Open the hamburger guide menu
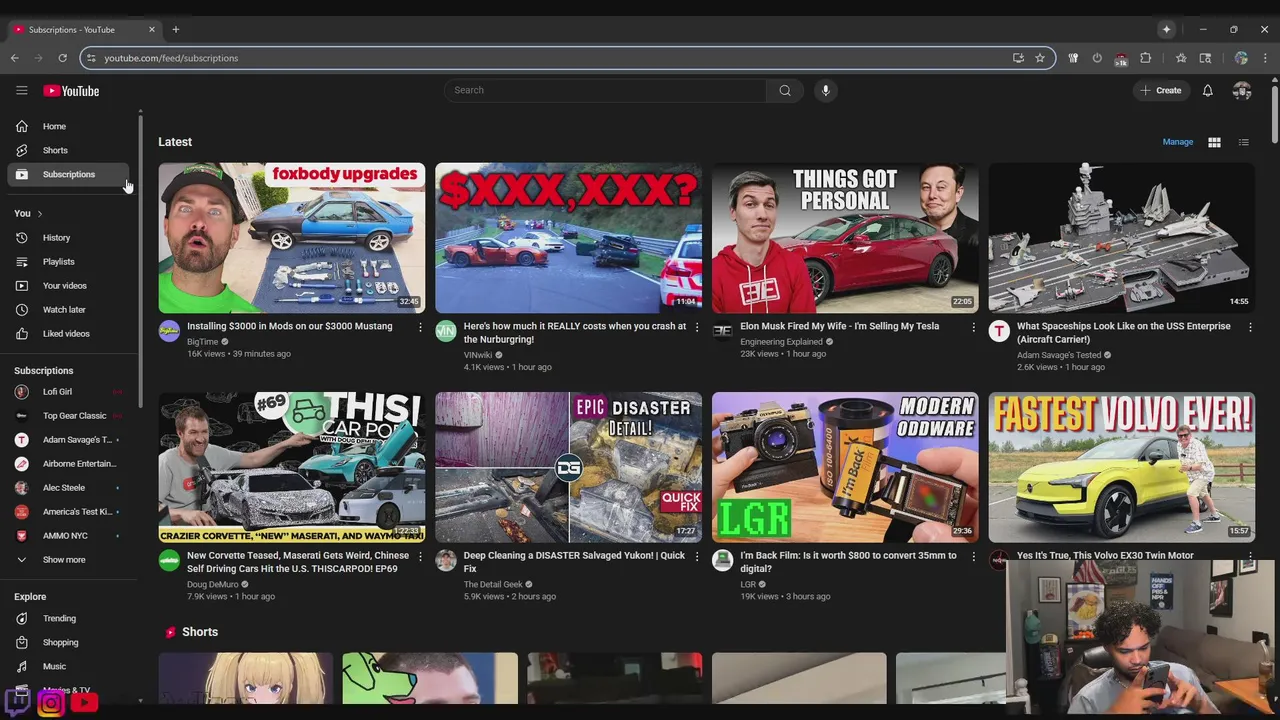The image size is (1280, 720). [x=21, y=90]
